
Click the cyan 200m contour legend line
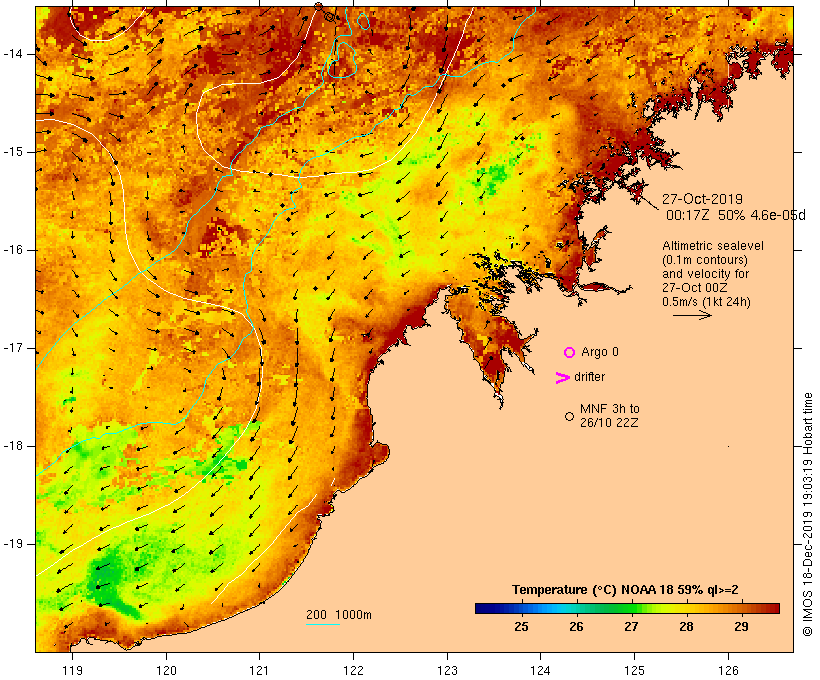pyautogui.click(x=323, y=624)
